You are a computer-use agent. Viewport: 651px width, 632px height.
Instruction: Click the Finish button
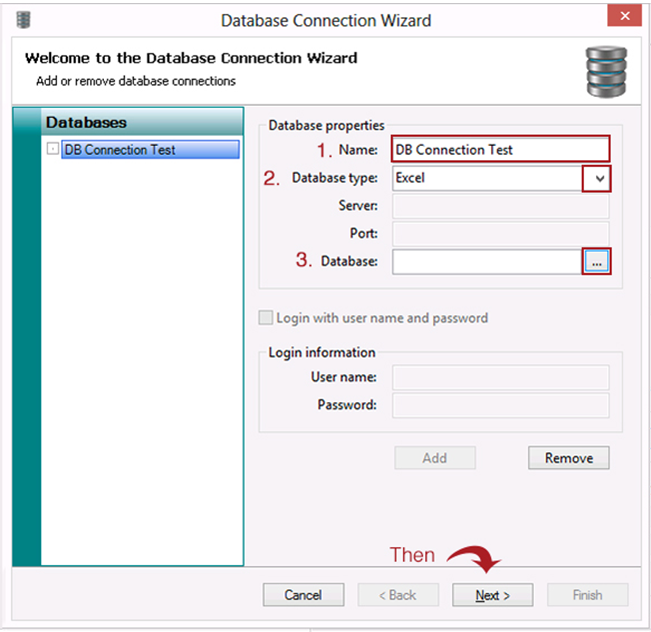coord(587,595)
